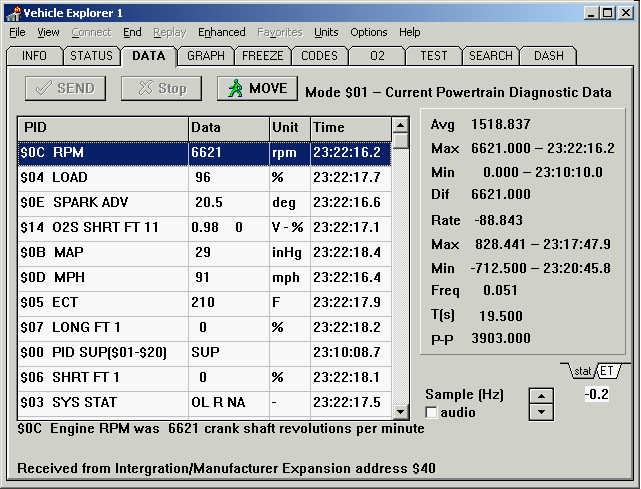This screenshot has width=641, height=489.
Task: Decrease sample rate with down stepper arrow
Action: (541, 412)
